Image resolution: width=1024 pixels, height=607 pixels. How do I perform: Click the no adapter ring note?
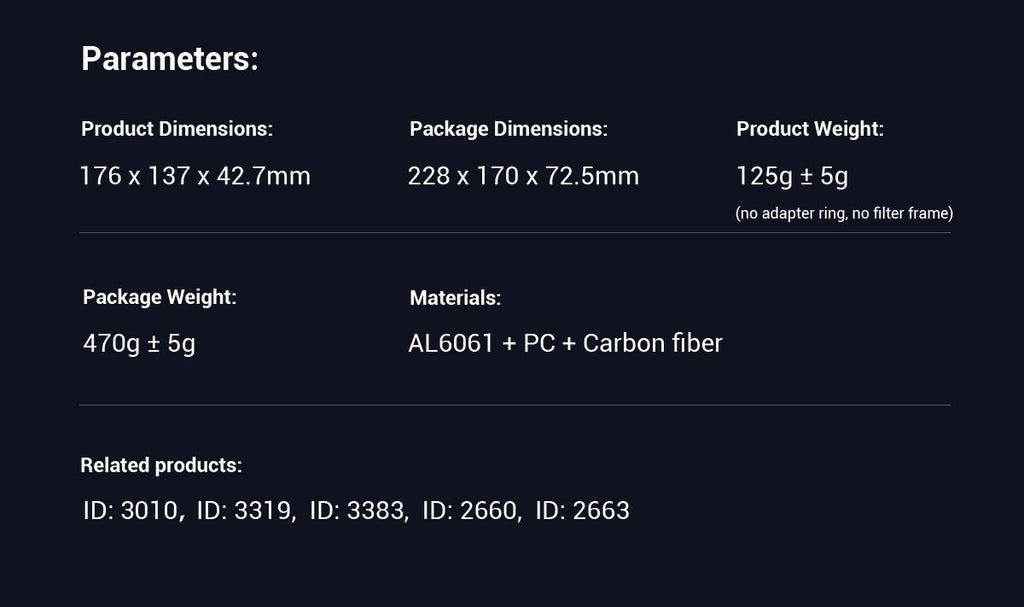tap(844, 213)
